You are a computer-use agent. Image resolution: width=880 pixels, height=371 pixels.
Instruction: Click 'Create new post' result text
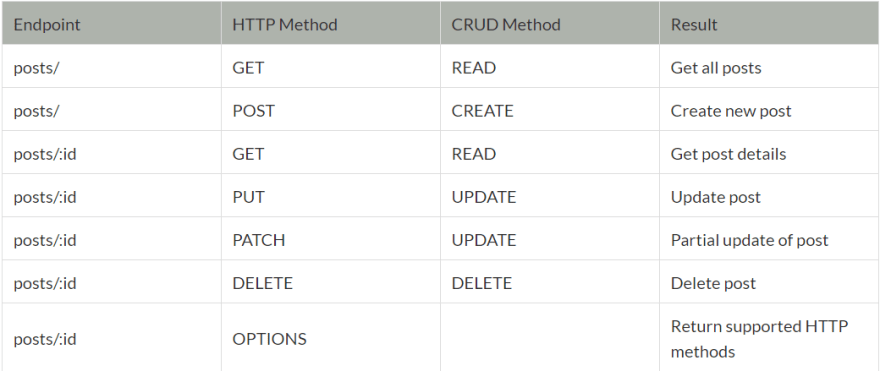pos(731,111)
